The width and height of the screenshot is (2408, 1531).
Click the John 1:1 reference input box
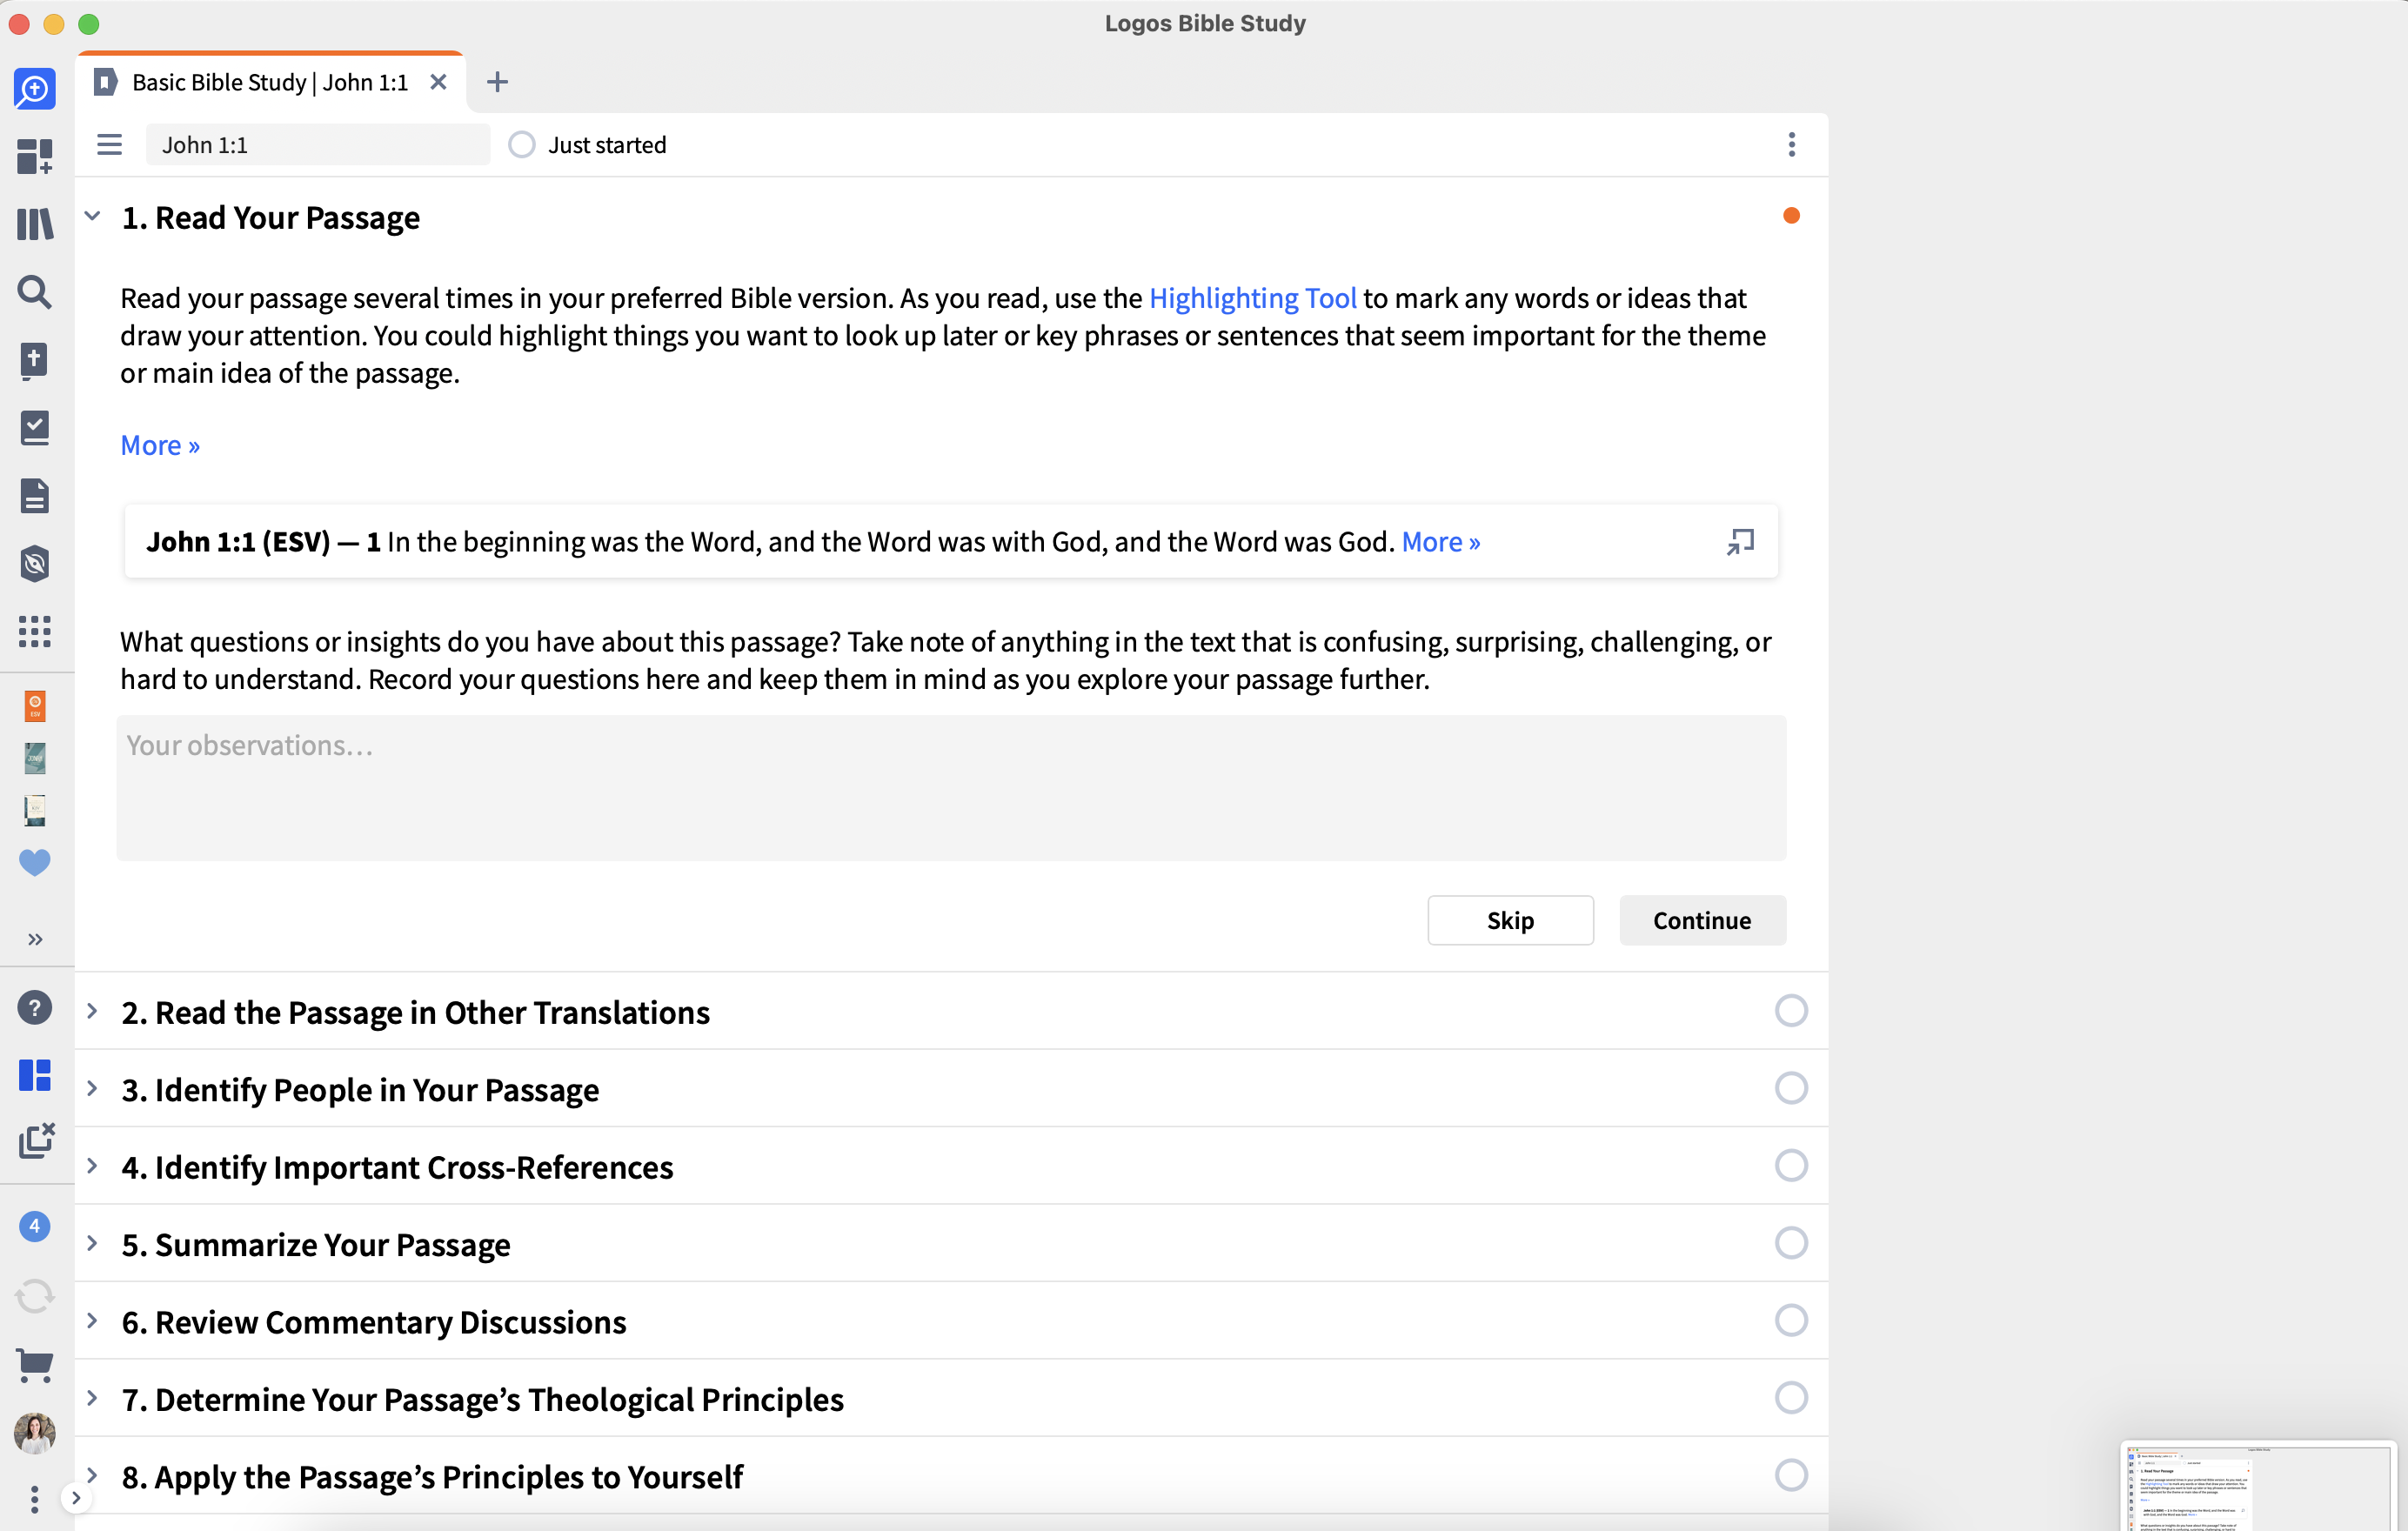(318, 145)
